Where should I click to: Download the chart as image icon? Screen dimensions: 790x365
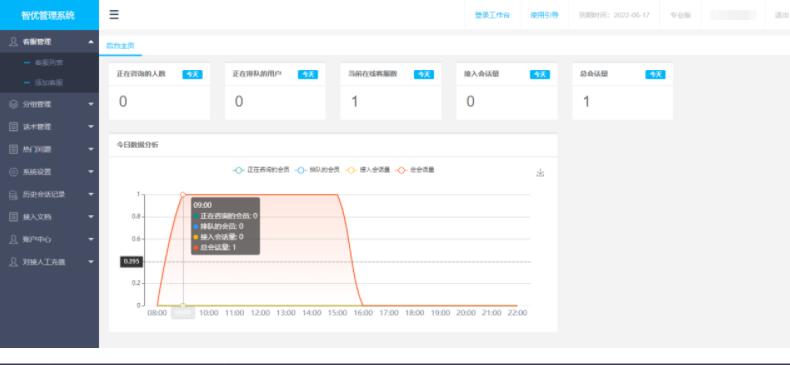click(x=540, y=173)
